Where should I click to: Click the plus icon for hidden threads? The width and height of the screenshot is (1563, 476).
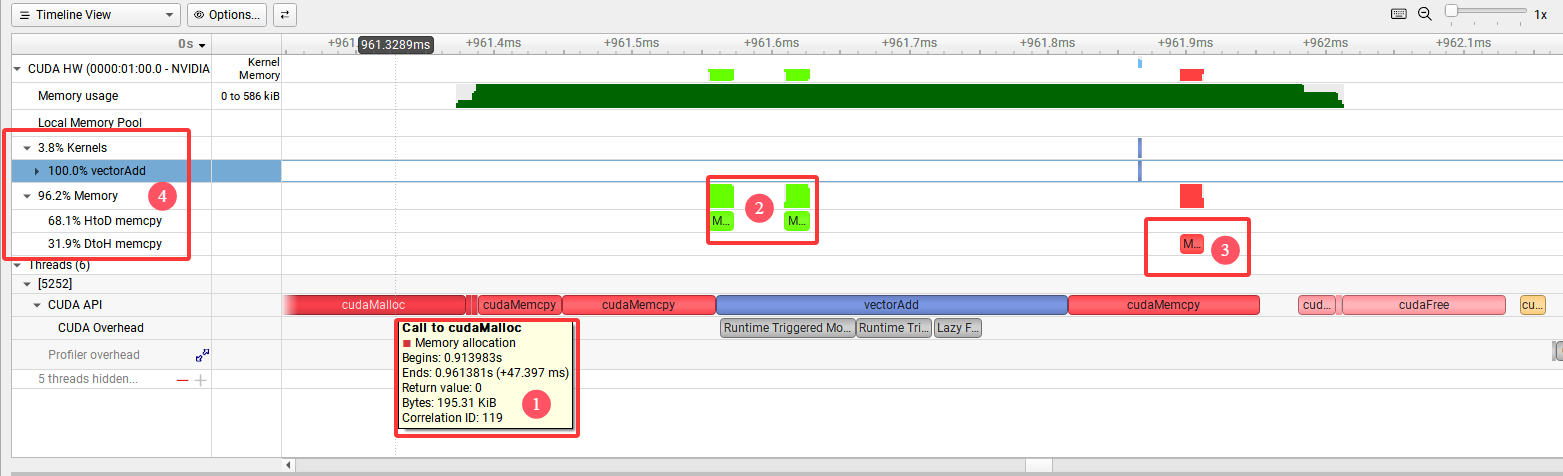[200, 380]
